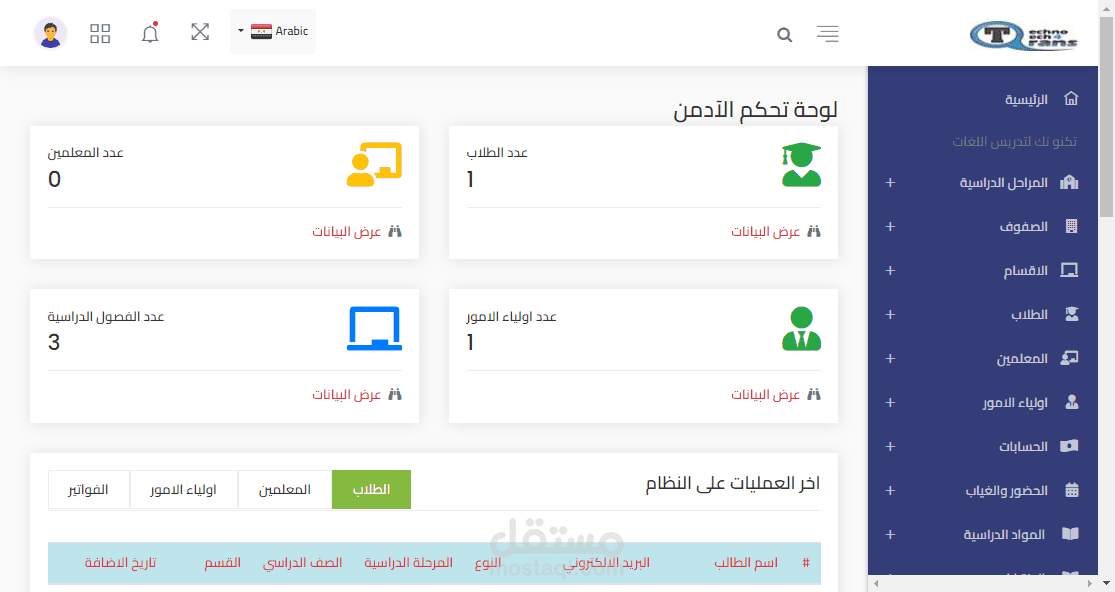Image resolution: width=1115 pixels, height=592 pixels.
Task: Expand المواد الدراسية with its plus sign
Action: click(x=890, y=535)
